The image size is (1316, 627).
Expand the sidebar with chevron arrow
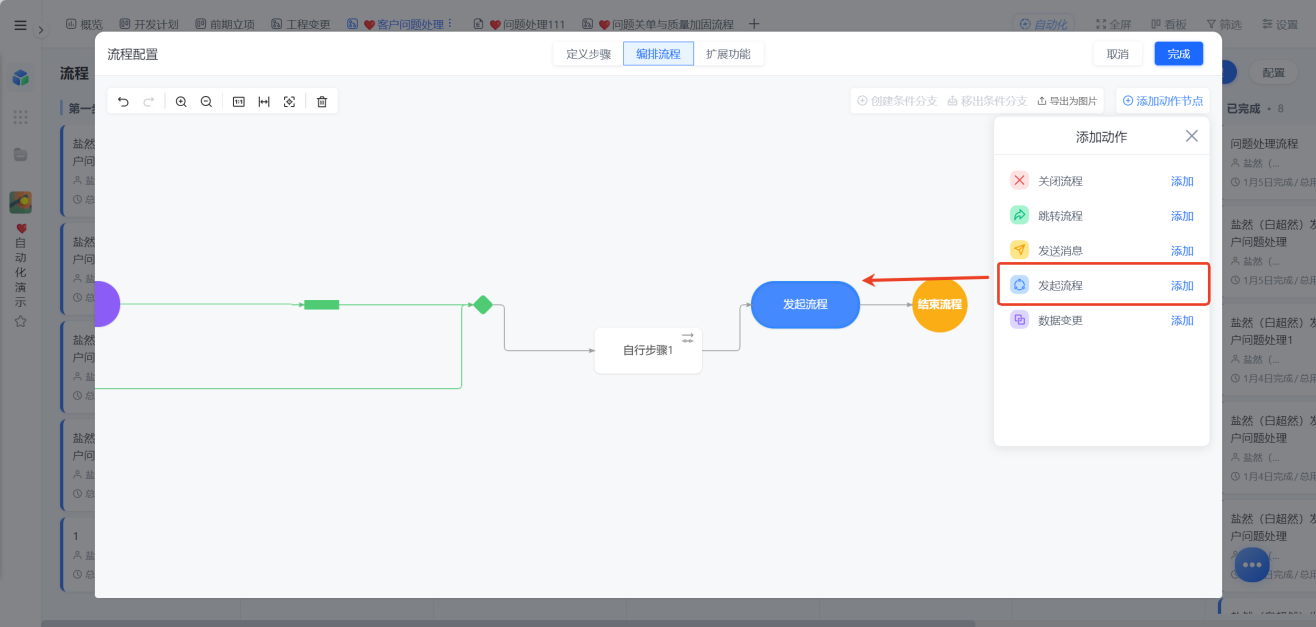(x=41, y=30)
